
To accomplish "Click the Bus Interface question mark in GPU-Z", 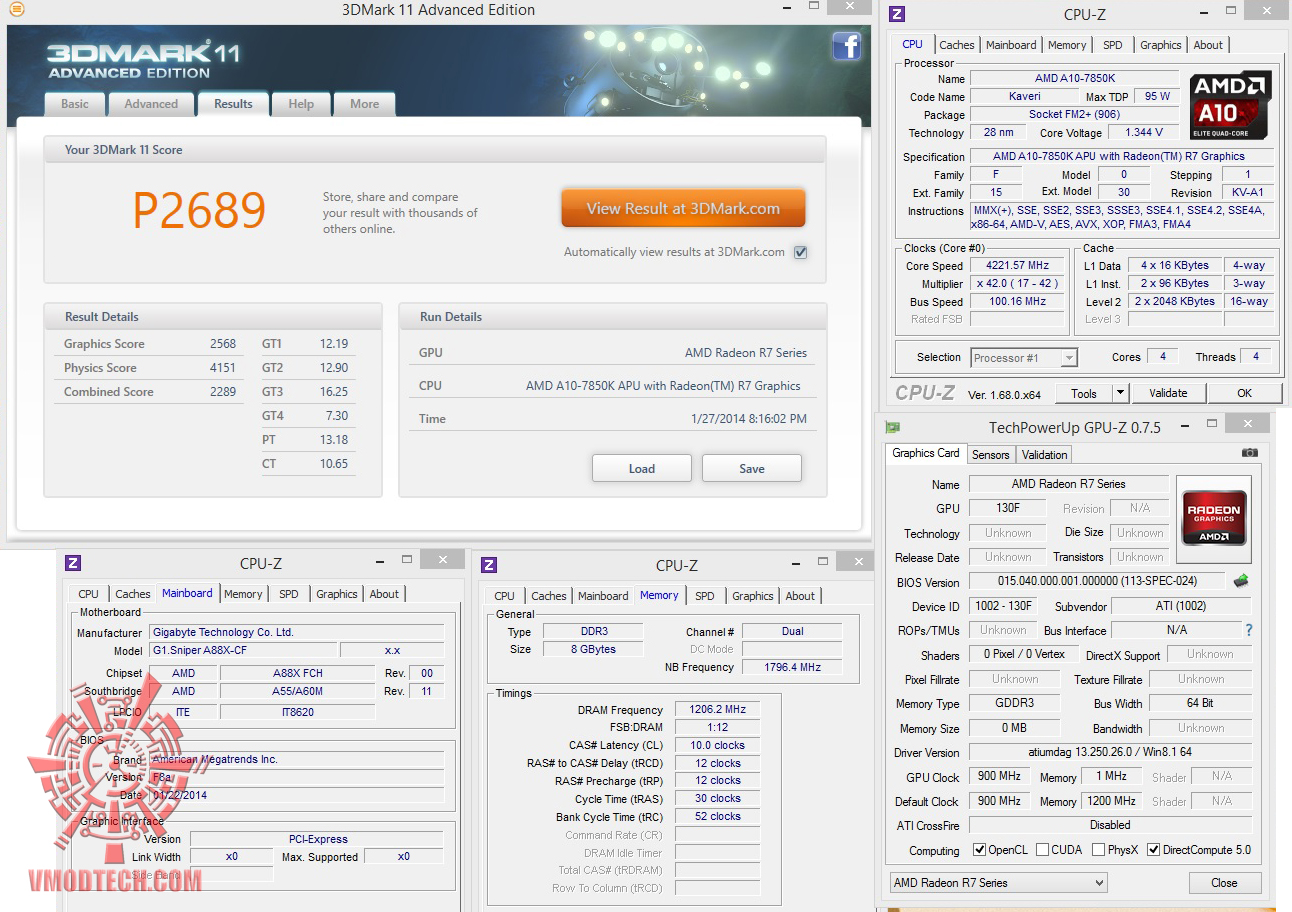I will coord(1249,630).
